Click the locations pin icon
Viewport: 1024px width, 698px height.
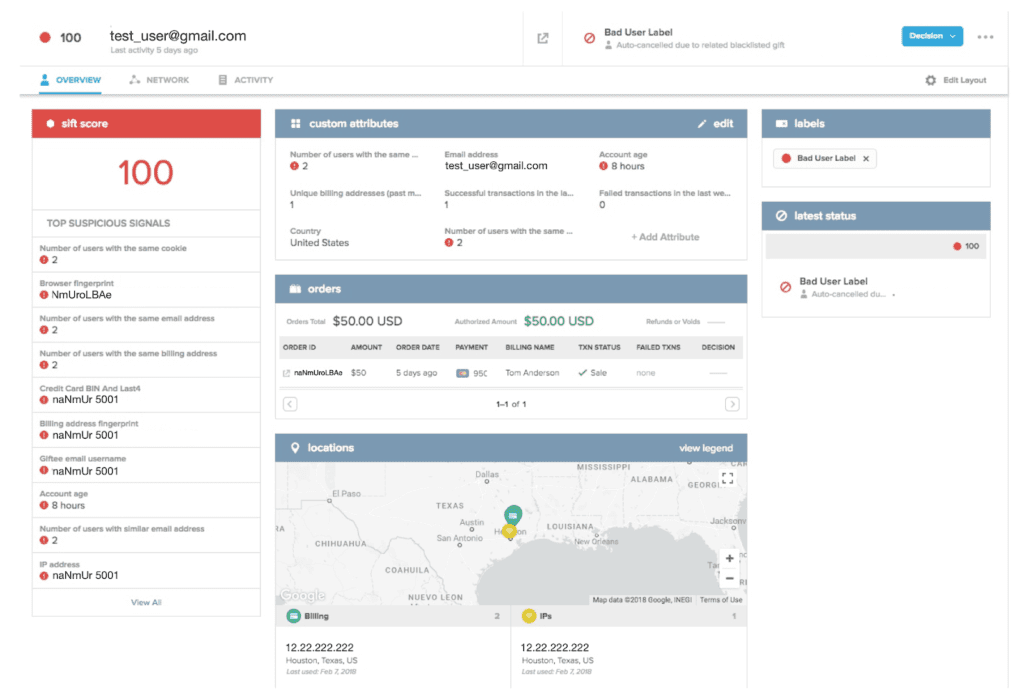point(295,448)
